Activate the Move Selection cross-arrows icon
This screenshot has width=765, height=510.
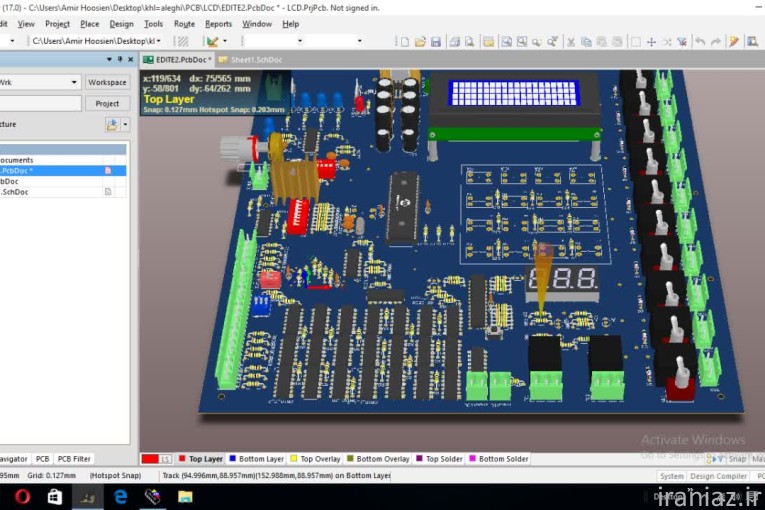pyautogui.click(x=651, y=42)
